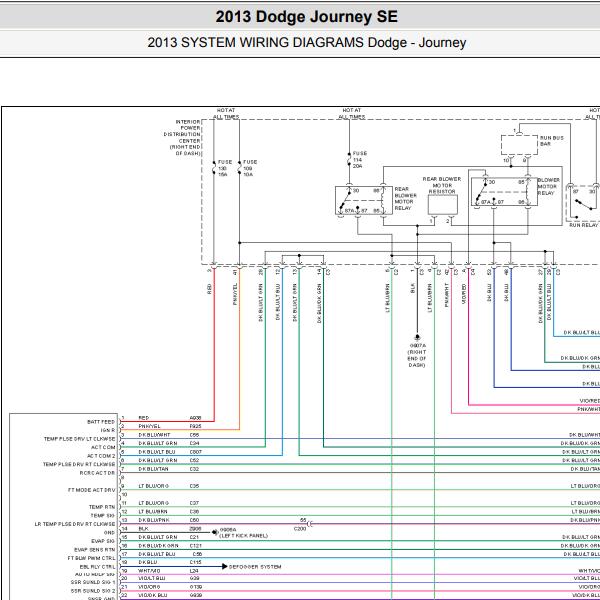Click pin 19 WHT/VIO wire label
Viewport: 600px width, 600px height.
pyautogui.click(x=149, y=571)
